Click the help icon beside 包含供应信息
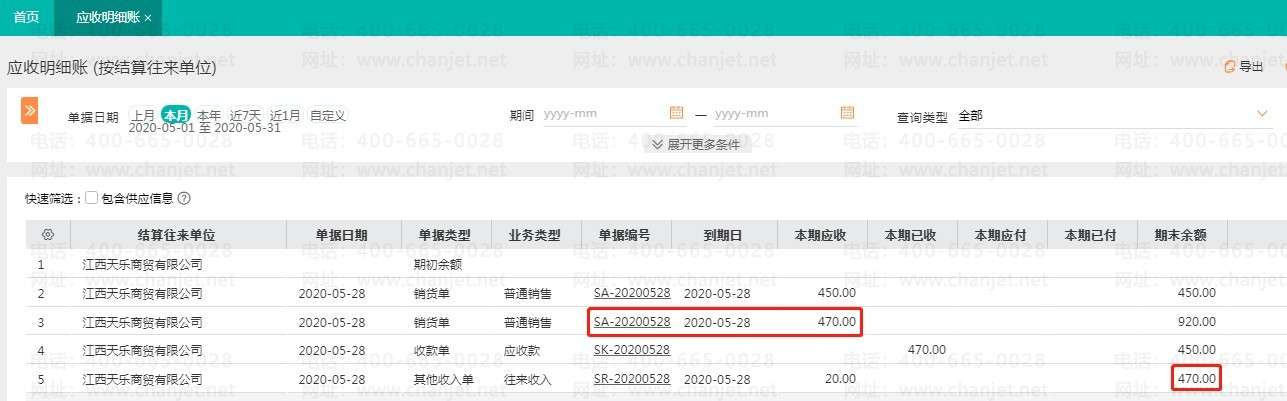Viewport: 1287px width, 401px height. coord(183,198)
